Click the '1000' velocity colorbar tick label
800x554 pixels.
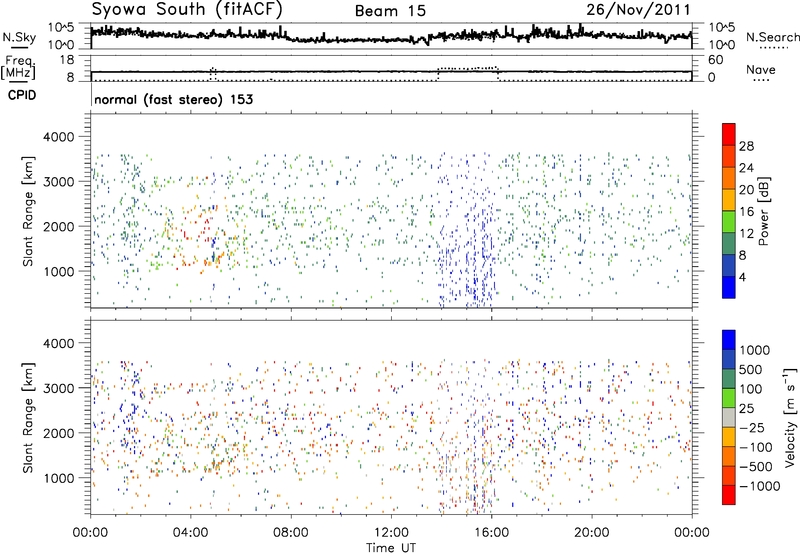[755, 350]
